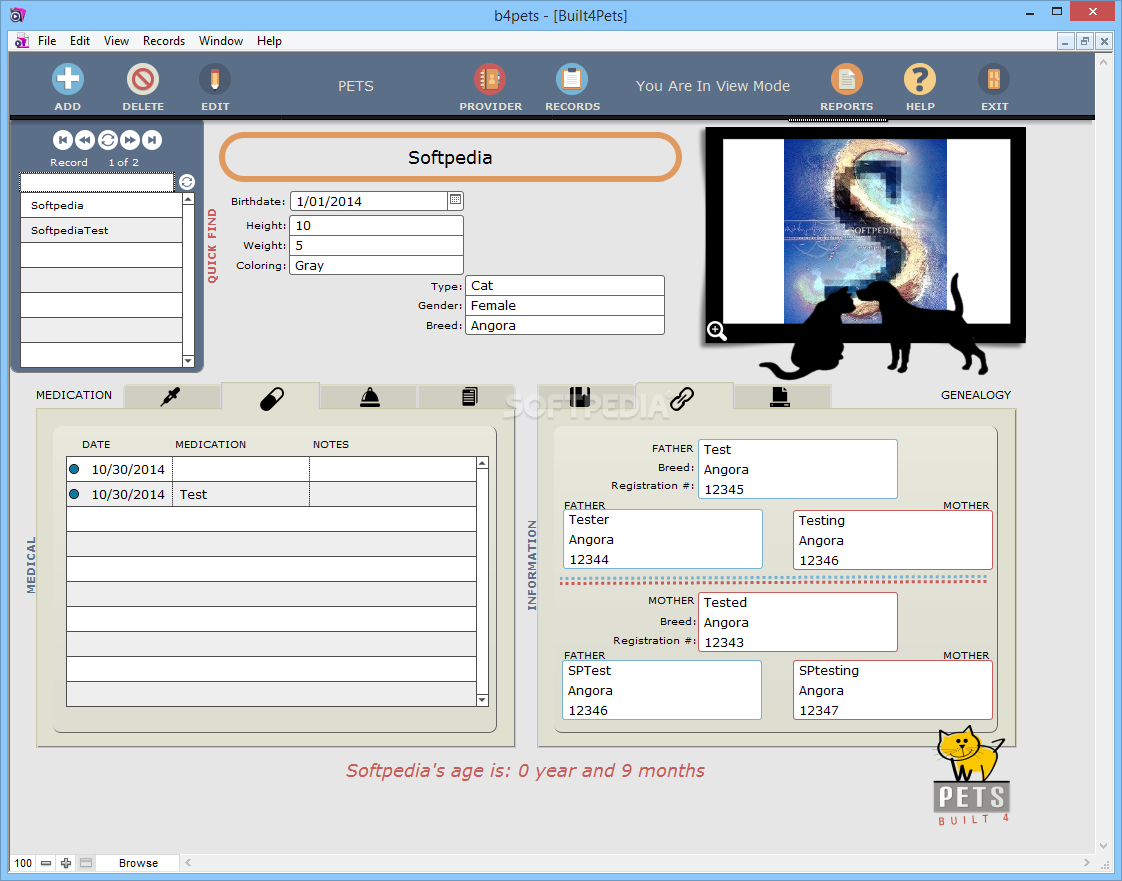
Task: Click the Type field showing Cat
Action: click(x=565, y=286)
